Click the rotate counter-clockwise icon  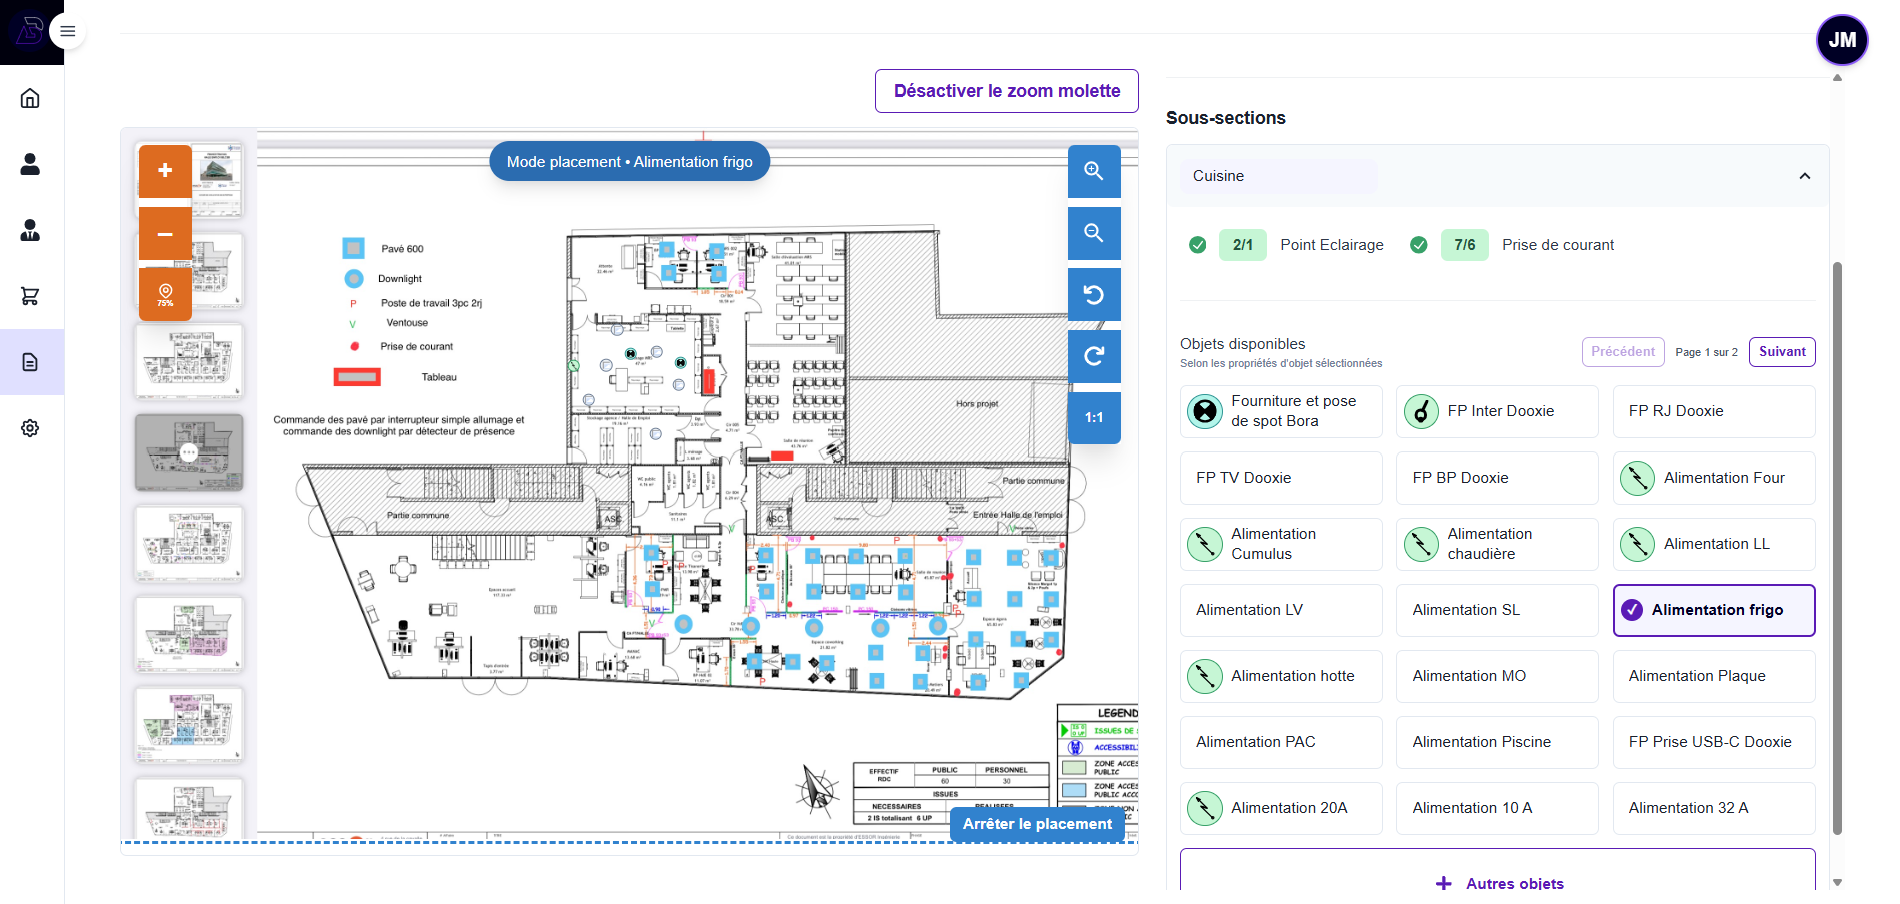pyautogui.click(x=1094, y=295)
